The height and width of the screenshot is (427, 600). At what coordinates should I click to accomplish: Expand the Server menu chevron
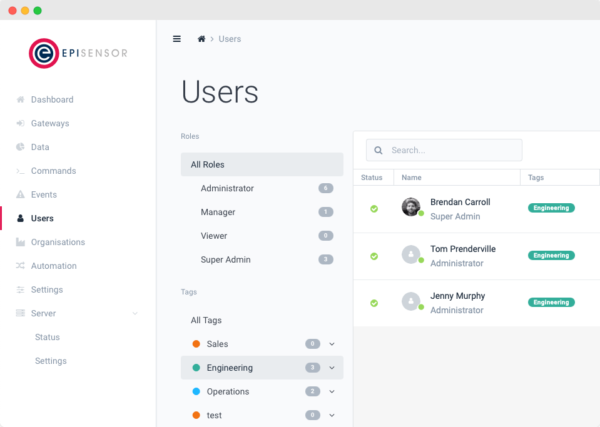[135, 314]
